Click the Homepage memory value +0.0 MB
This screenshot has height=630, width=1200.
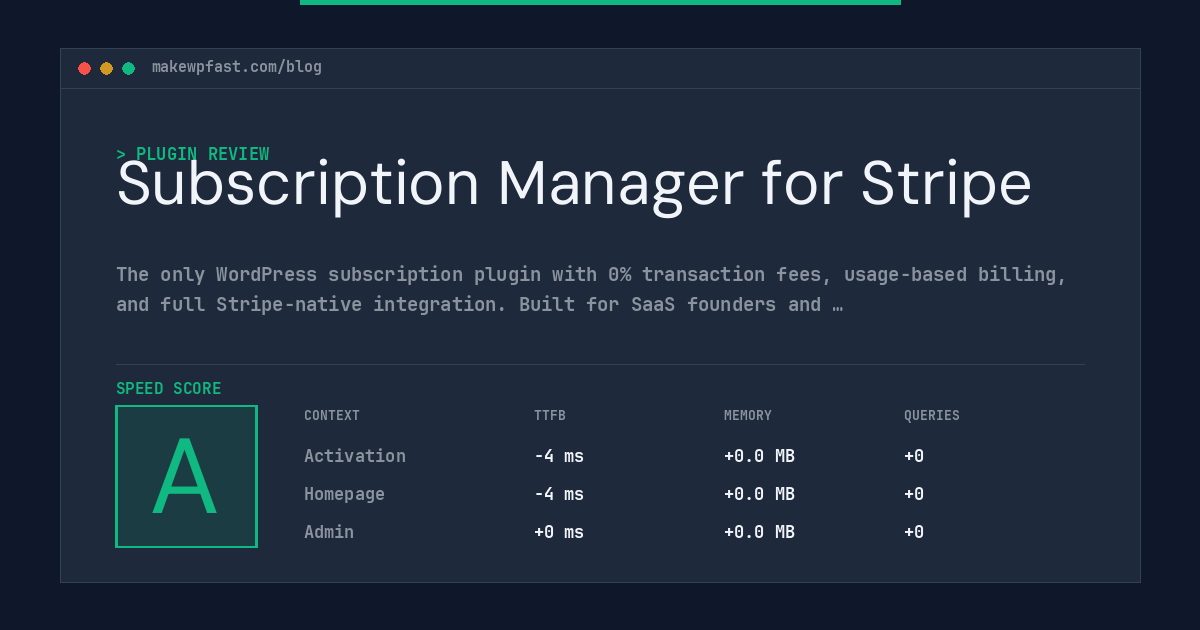759,494
